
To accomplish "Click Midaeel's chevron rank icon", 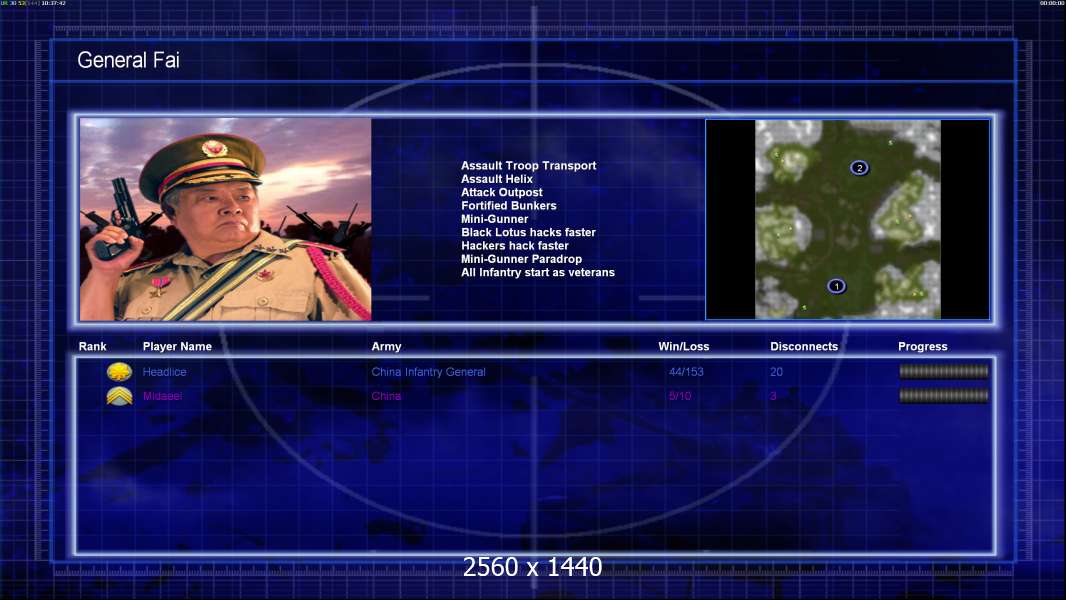I will (x=120, y=396).
